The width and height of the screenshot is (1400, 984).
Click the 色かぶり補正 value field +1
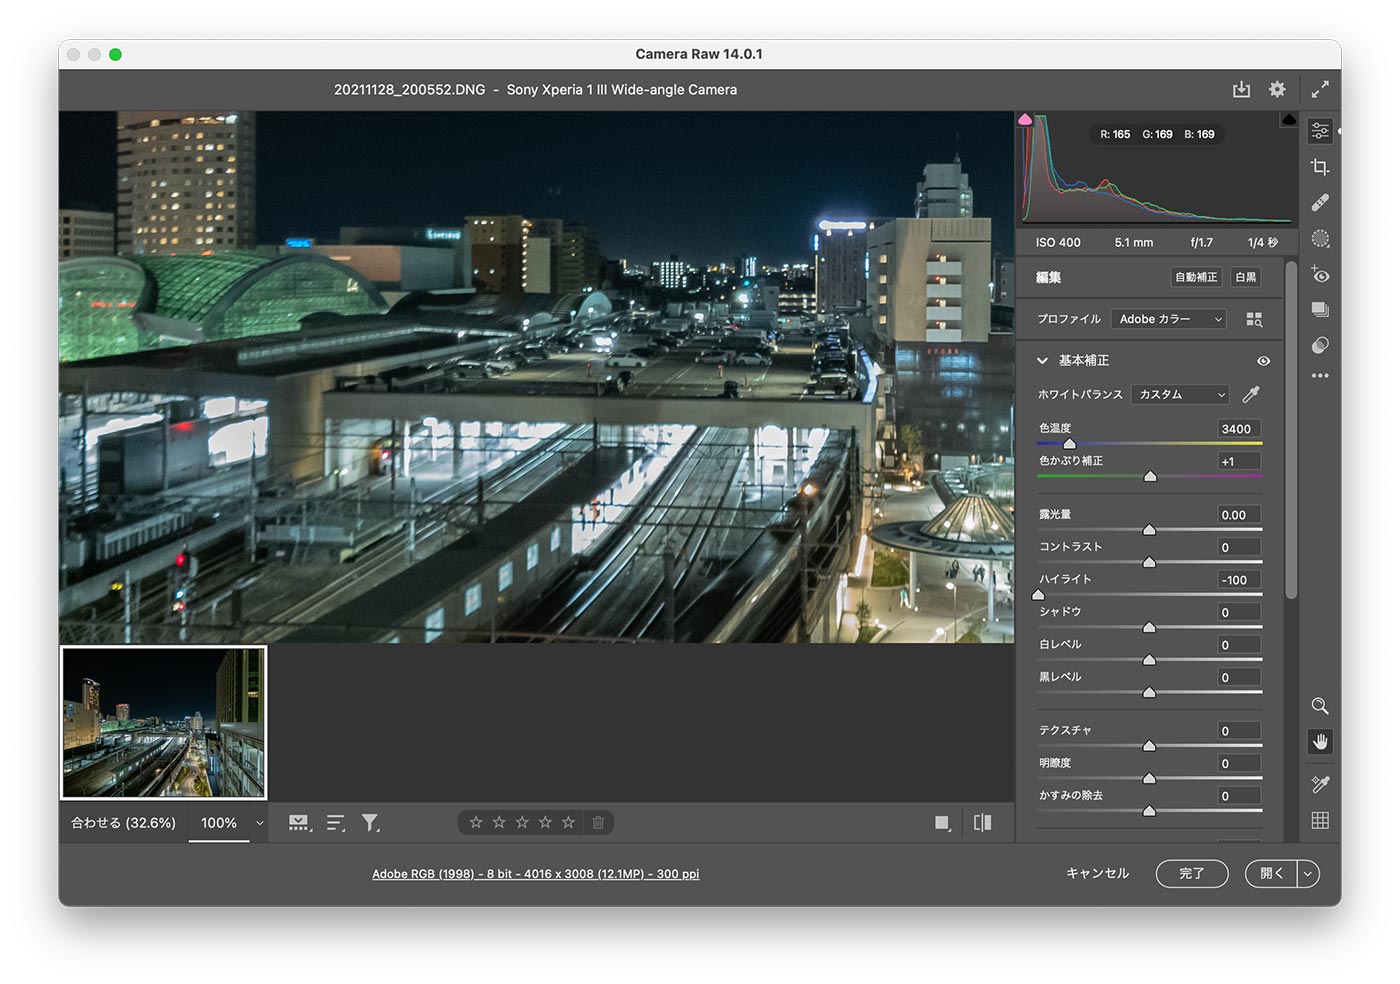[x=1239, y=461]
